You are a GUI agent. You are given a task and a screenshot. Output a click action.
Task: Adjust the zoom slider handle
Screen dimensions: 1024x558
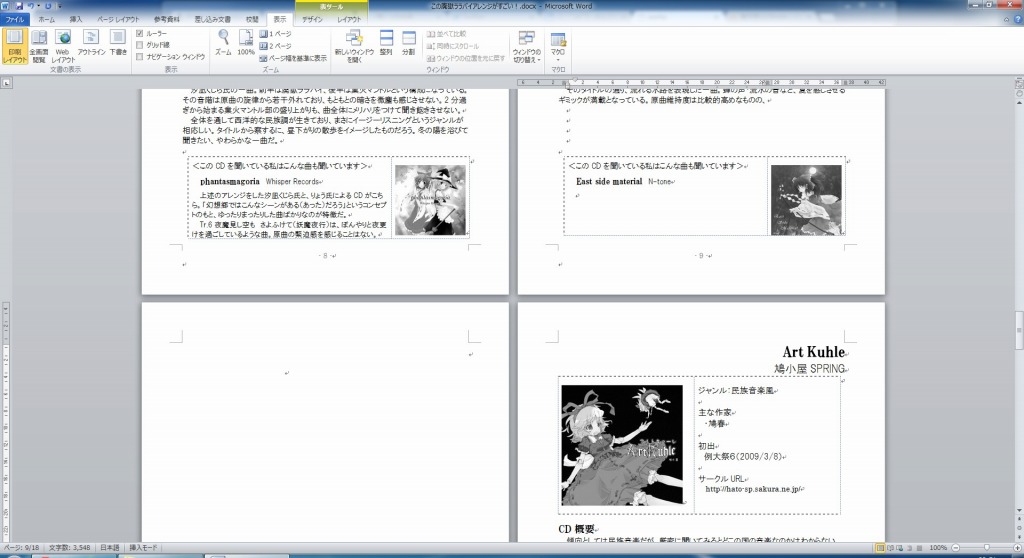986,548
